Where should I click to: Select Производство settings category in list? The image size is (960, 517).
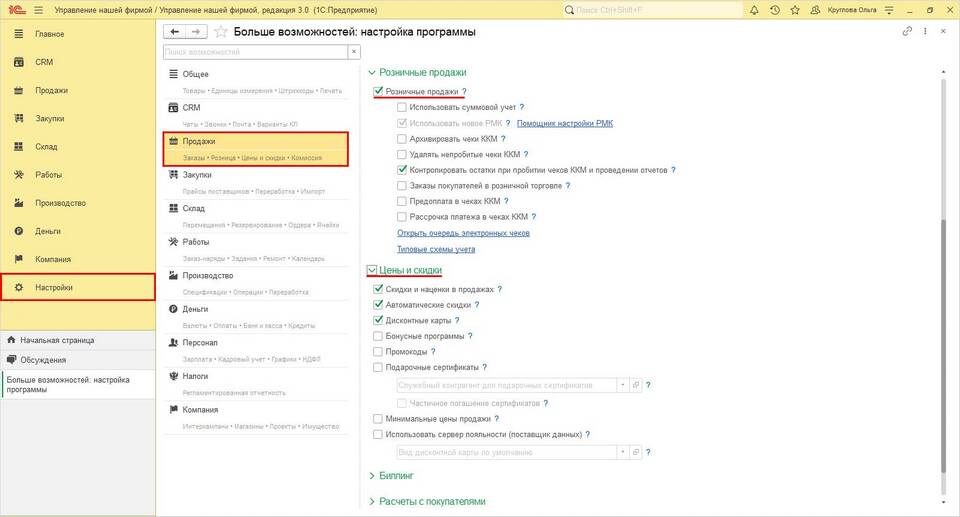[x=256, y=284]
